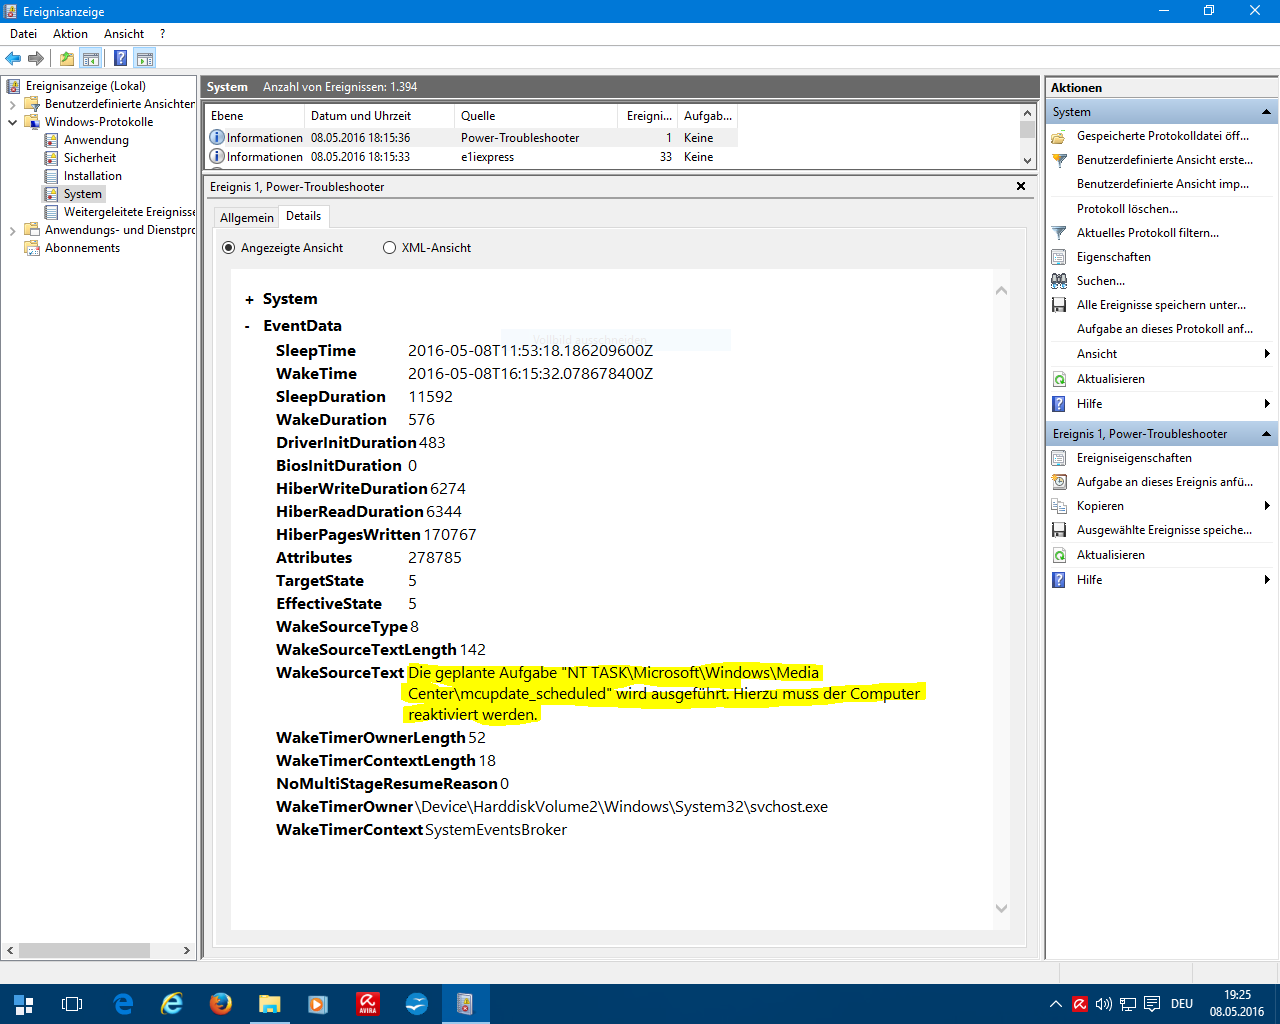Collapse the Ereignis 1 actions section
The height and width of the screenshot is (1024, 1280).
coord(1266,434)
